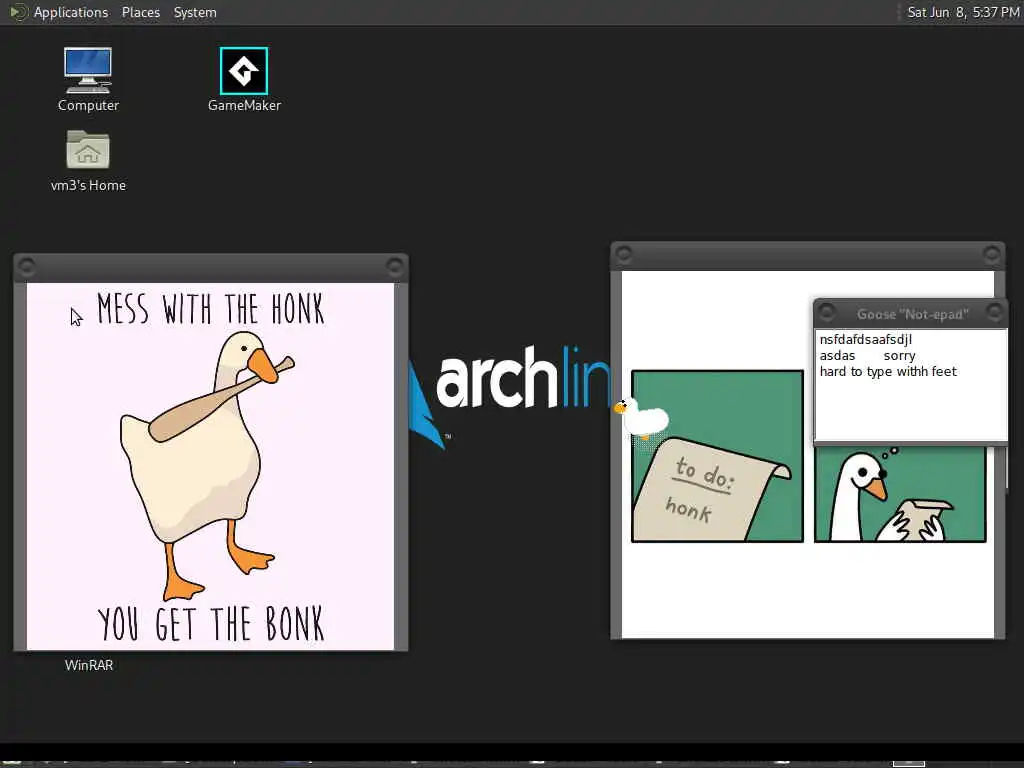Select the vm3's Home folder icon
Screen dimensions: 1024x768
[88, 161]
